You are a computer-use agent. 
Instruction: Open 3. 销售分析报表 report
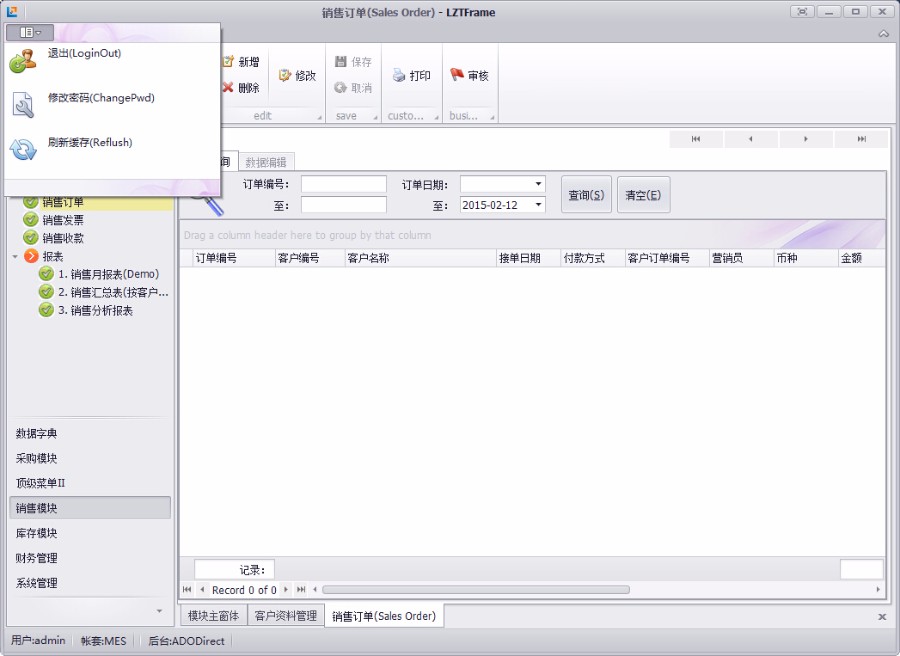pos(95,310)
